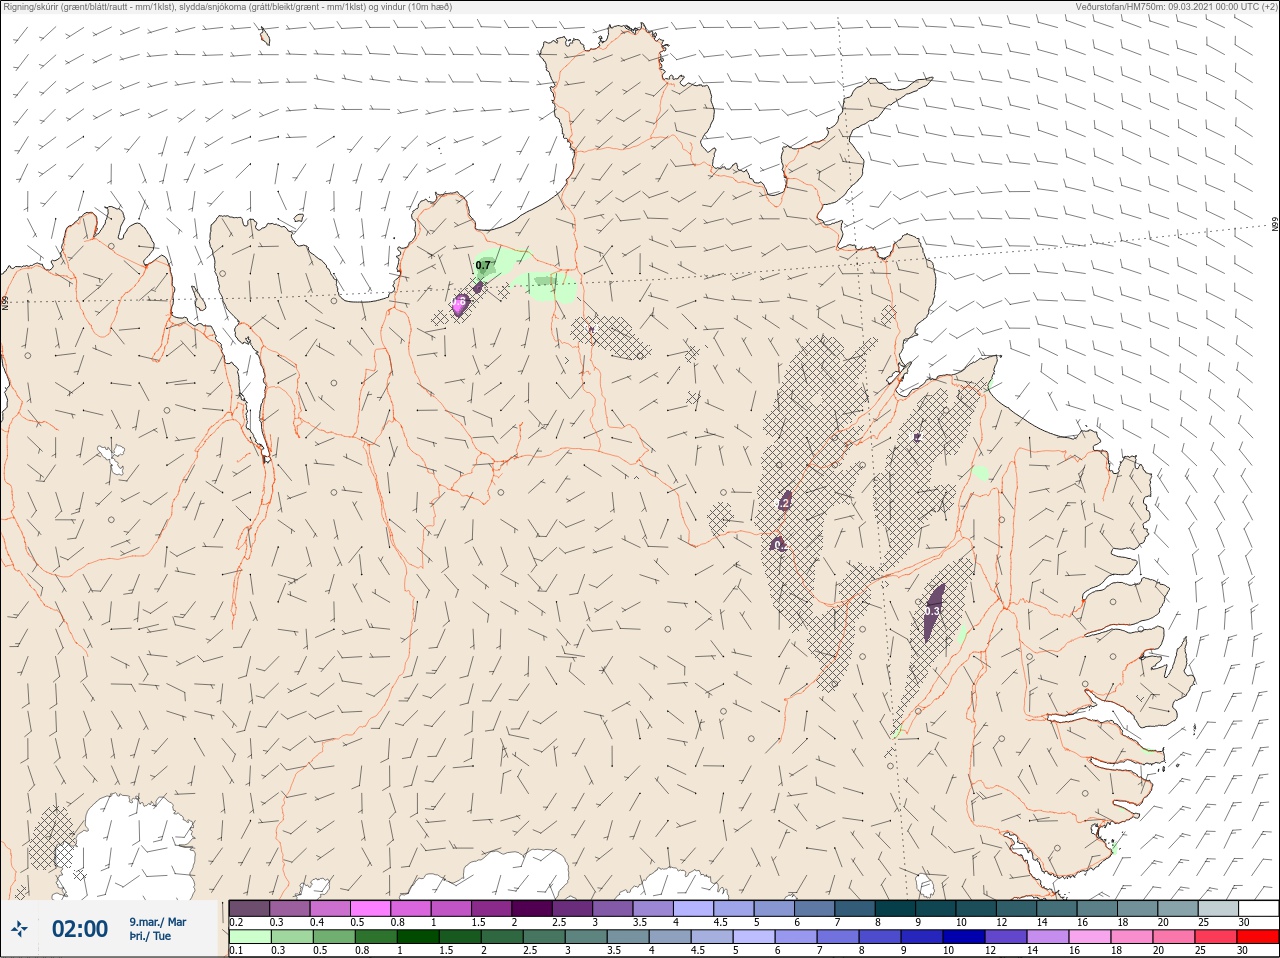Pick the bright red lower swatch labeled 30
The image size is (1280, 958).
1258,937
